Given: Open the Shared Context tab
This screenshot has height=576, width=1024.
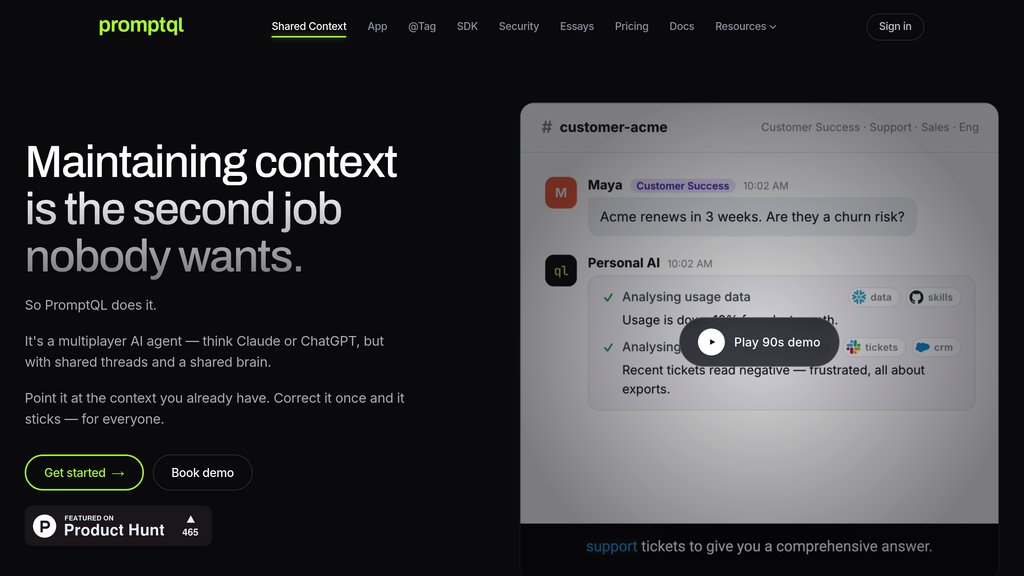Looking at the screenshot, I should click(309, 26).
